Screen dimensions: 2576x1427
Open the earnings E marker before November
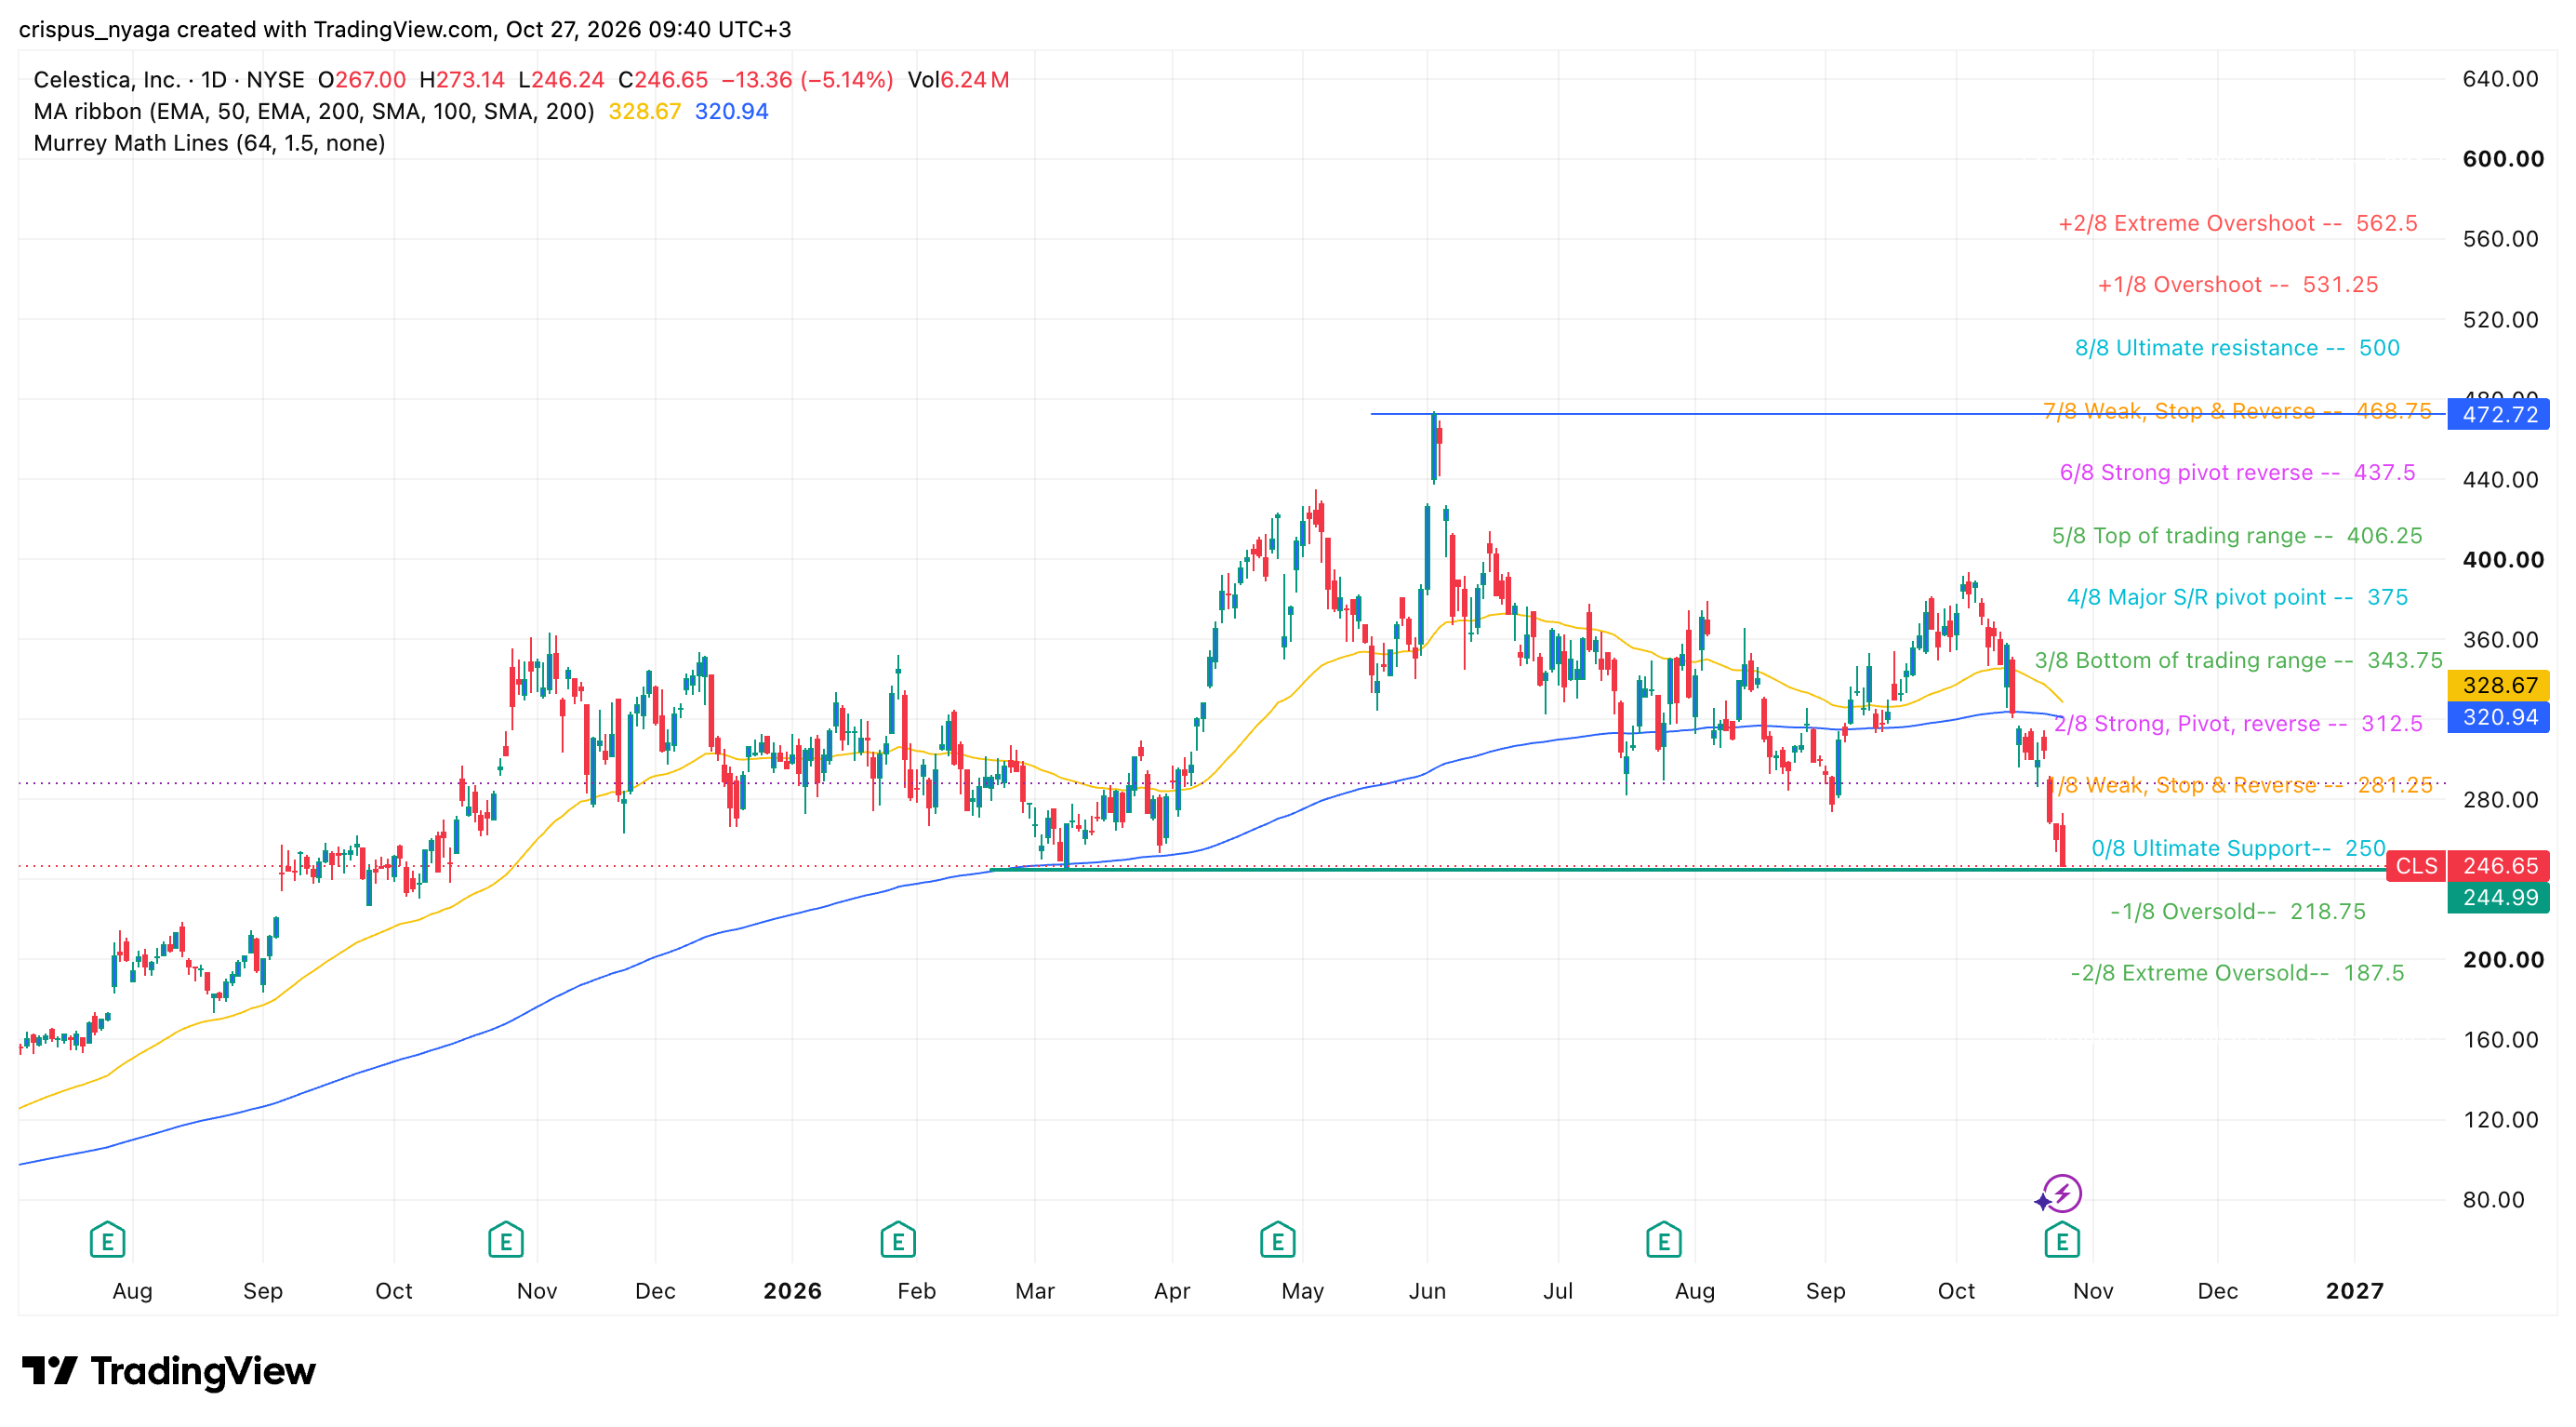[506, 1240]
